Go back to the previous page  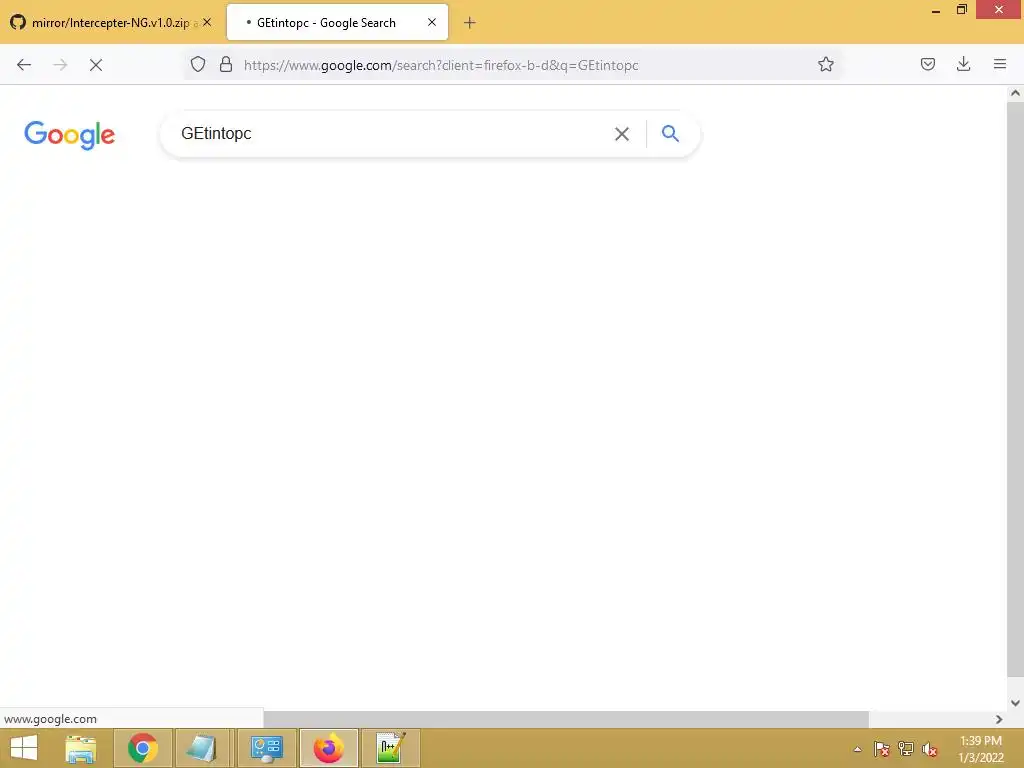24,65
